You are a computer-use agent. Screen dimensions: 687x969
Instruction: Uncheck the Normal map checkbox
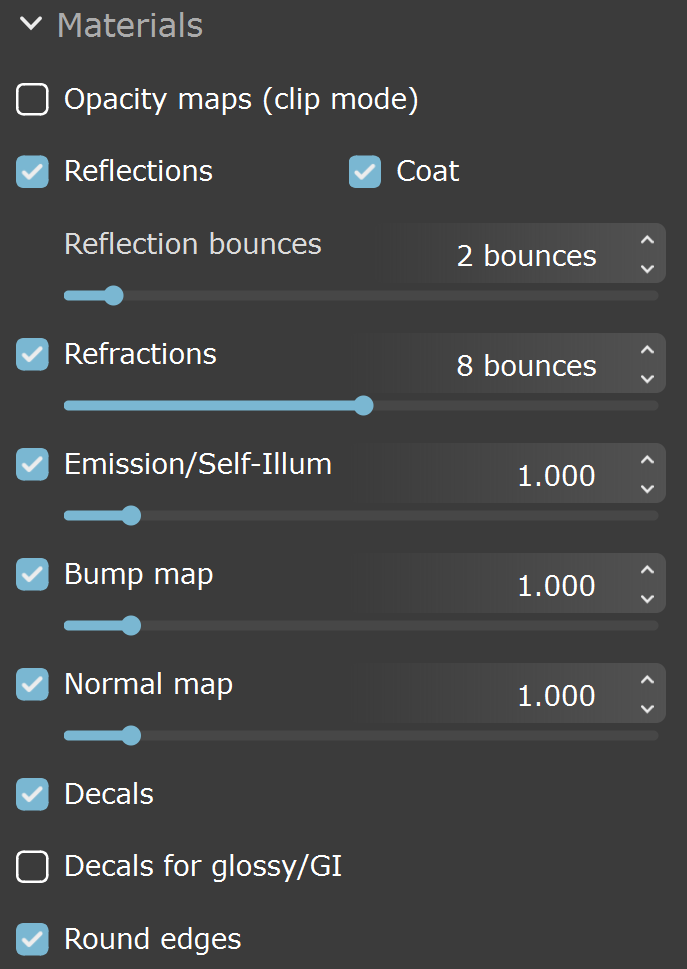tap(32, 684)
